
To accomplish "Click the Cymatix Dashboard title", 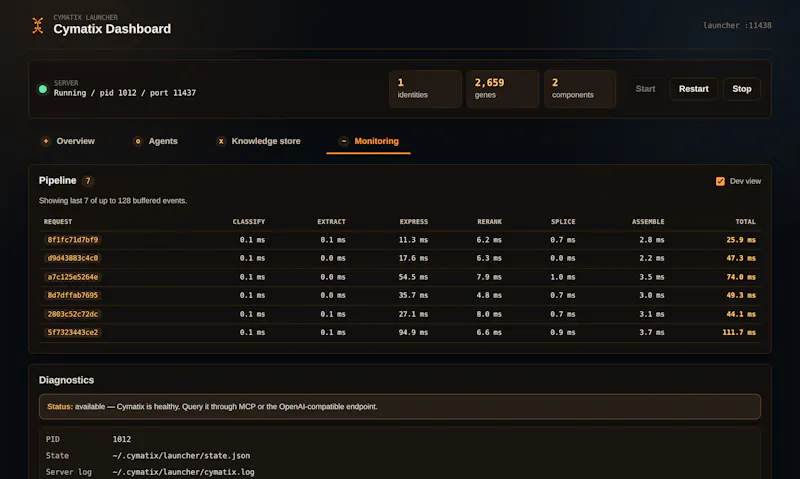I will [x=112, y=29].
